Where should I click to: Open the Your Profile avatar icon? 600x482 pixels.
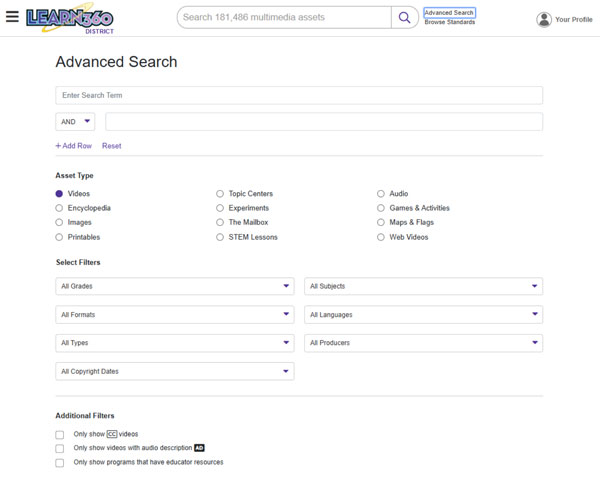[544, 19]
